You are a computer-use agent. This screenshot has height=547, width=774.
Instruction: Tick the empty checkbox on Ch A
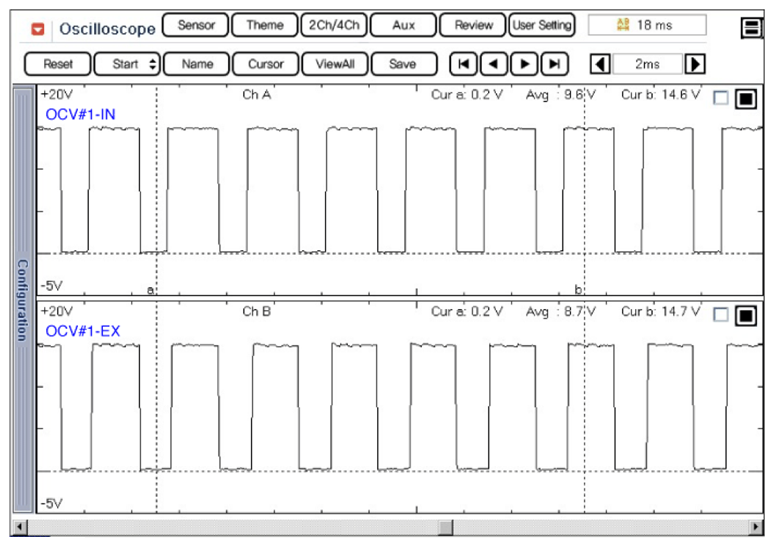pos(720,98)
